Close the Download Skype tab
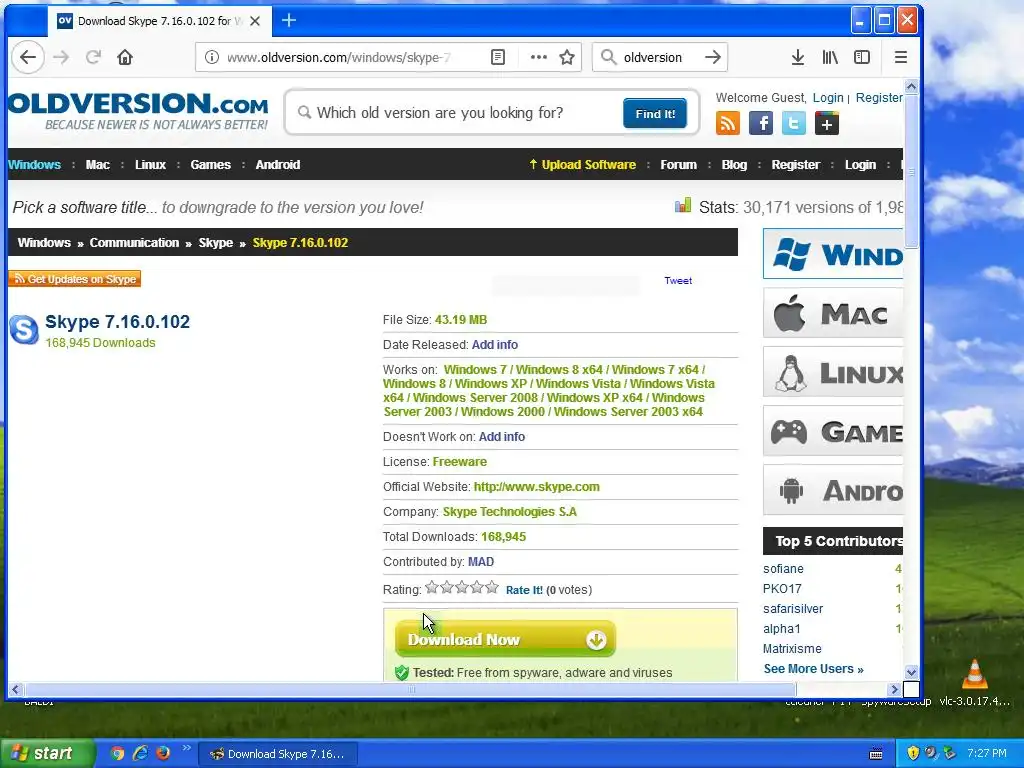 (x=255, y=21)
